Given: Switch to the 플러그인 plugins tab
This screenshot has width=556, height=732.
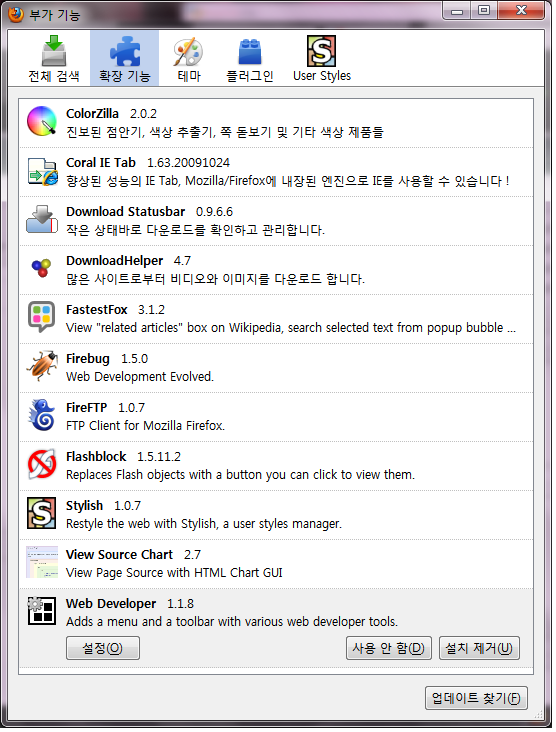Looking at the screenshot, I should 250,59.
